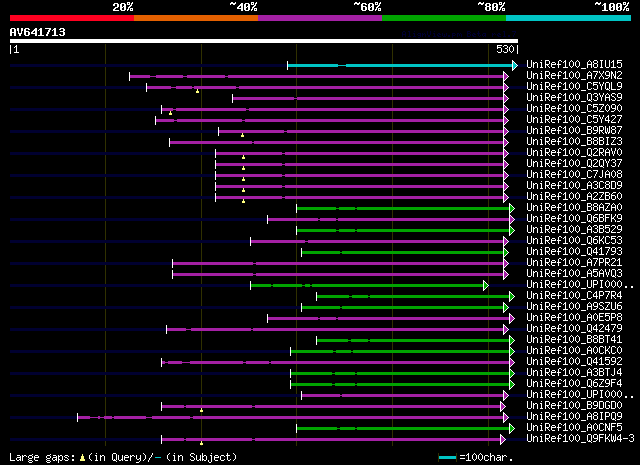Screen dimensions: 640x465
Task: Click hit label UniRef100_C7JA08
Action: coord(574,174)
